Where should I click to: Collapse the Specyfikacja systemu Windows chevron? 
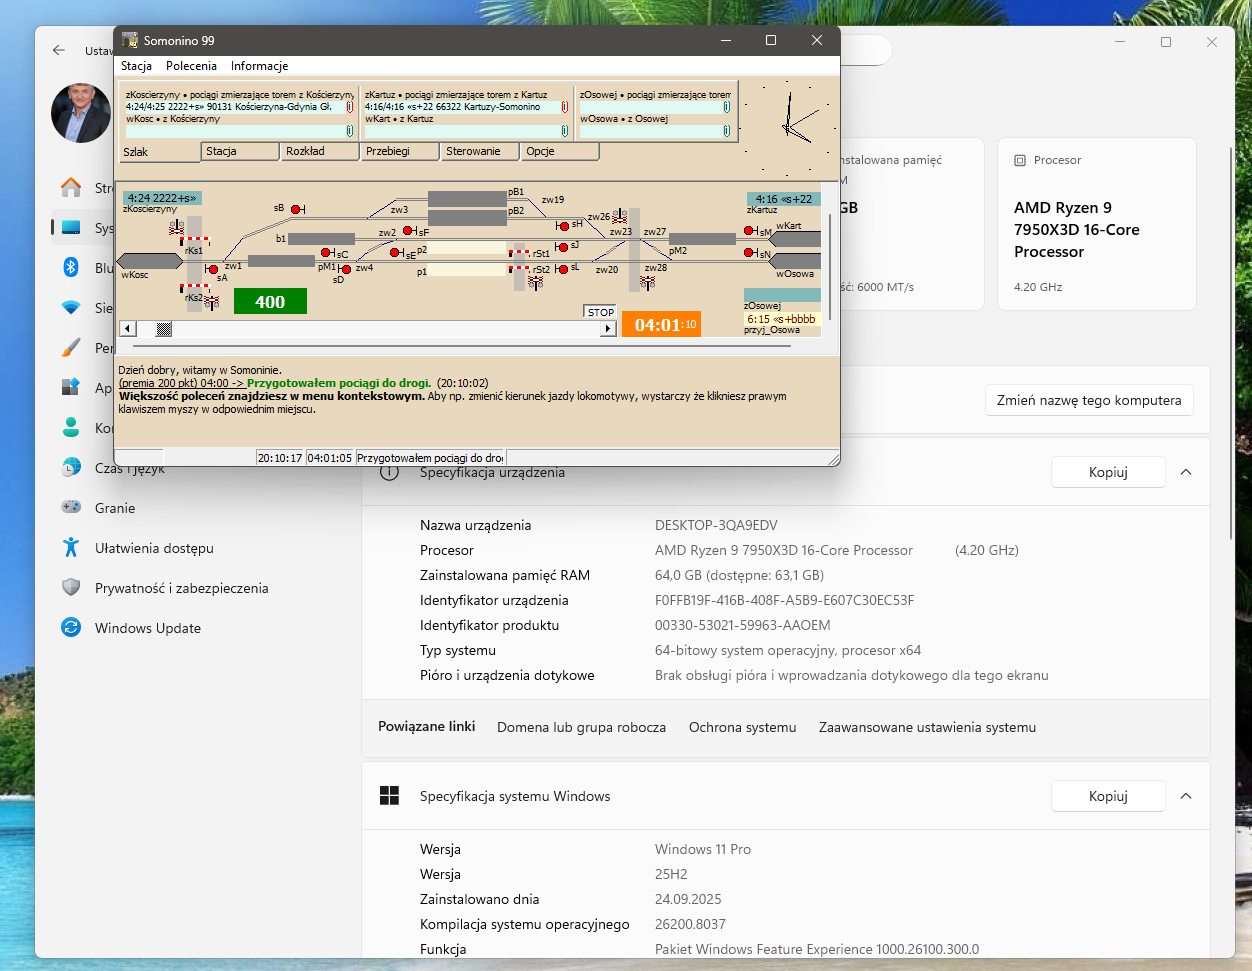[1186, 796]
